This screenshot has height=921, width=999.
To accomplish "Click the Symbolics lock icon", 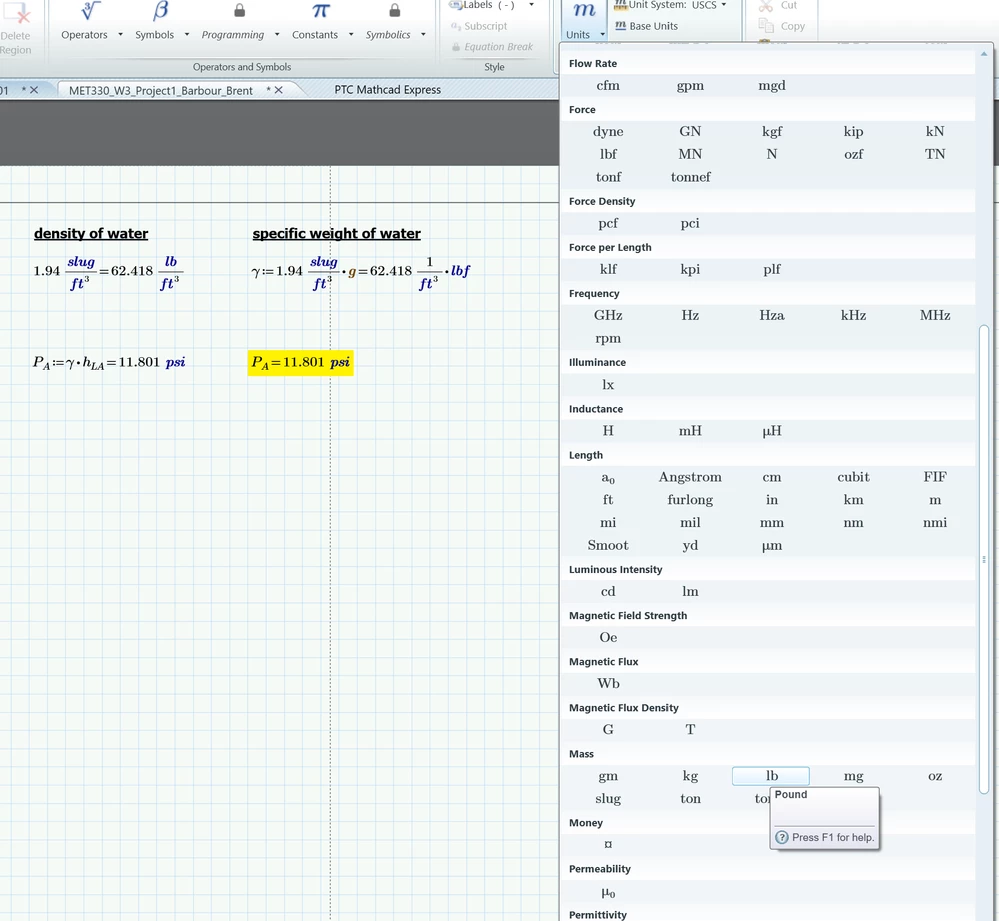I will coord(395,10).
